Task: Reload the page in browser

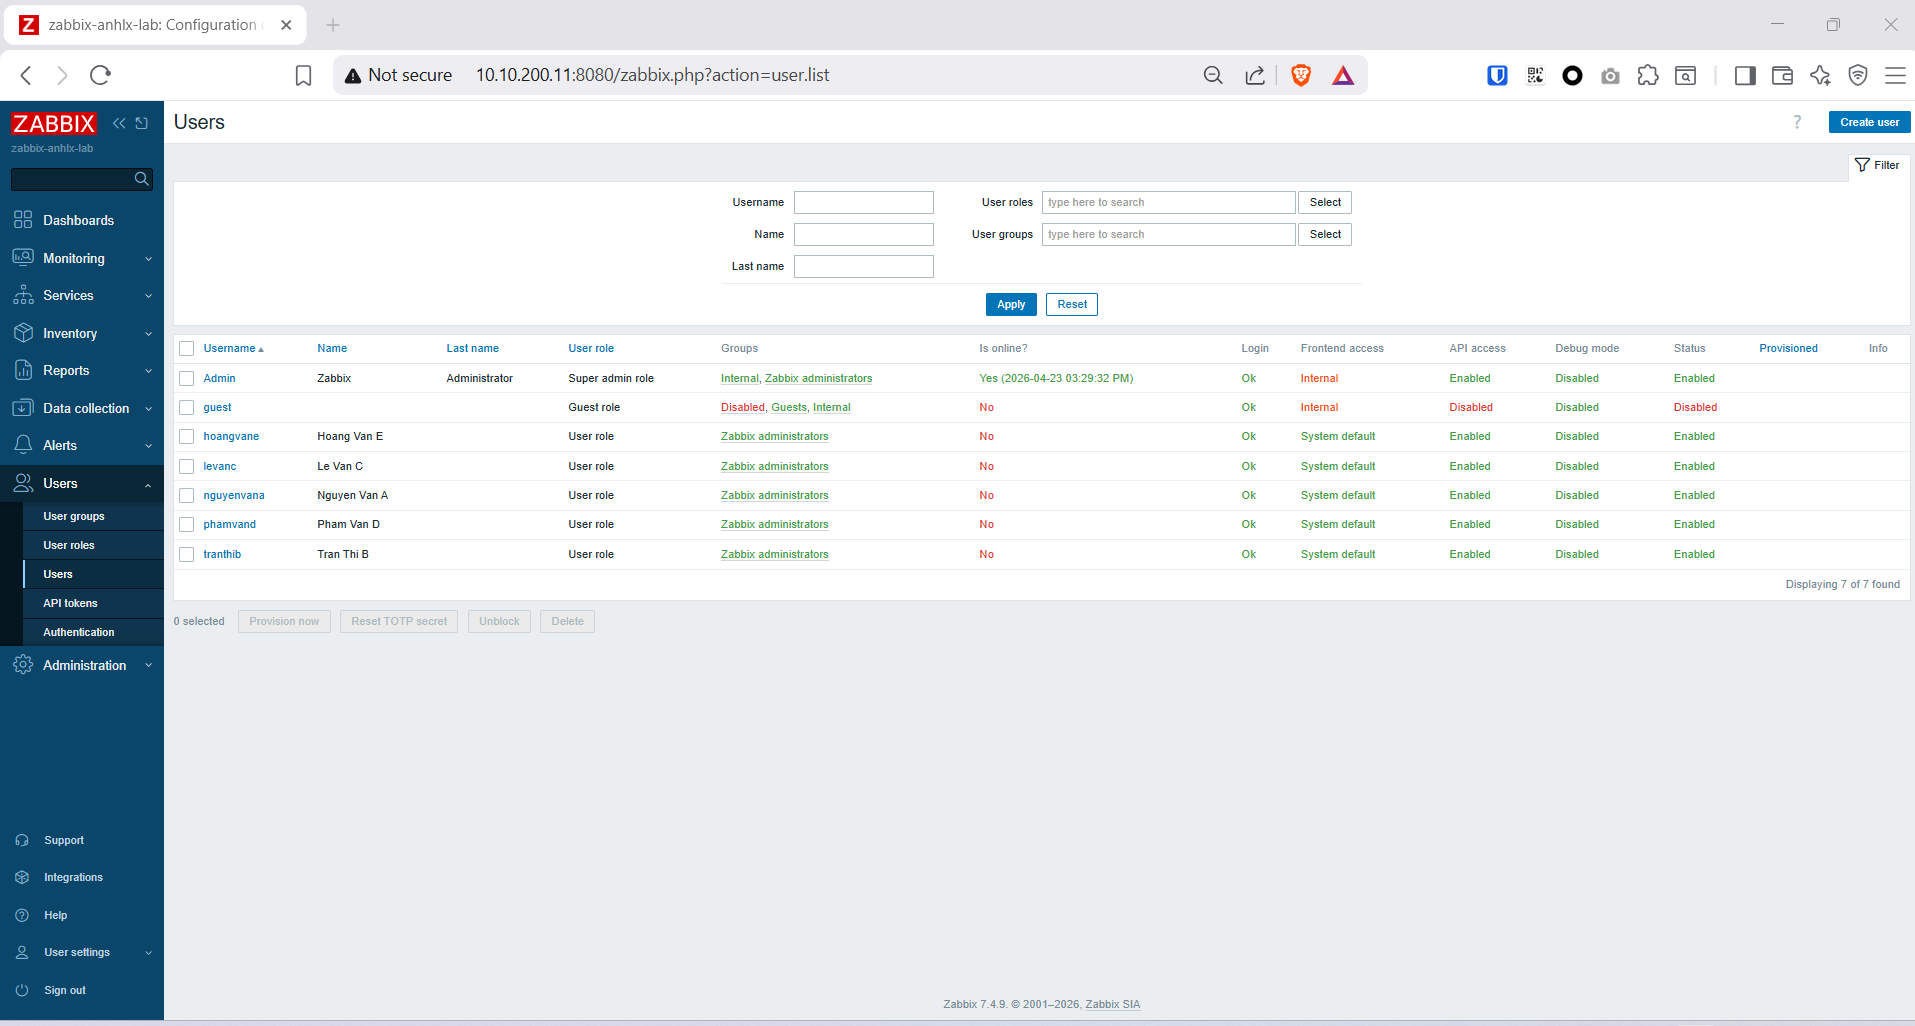Action: [x=100, y=75]
